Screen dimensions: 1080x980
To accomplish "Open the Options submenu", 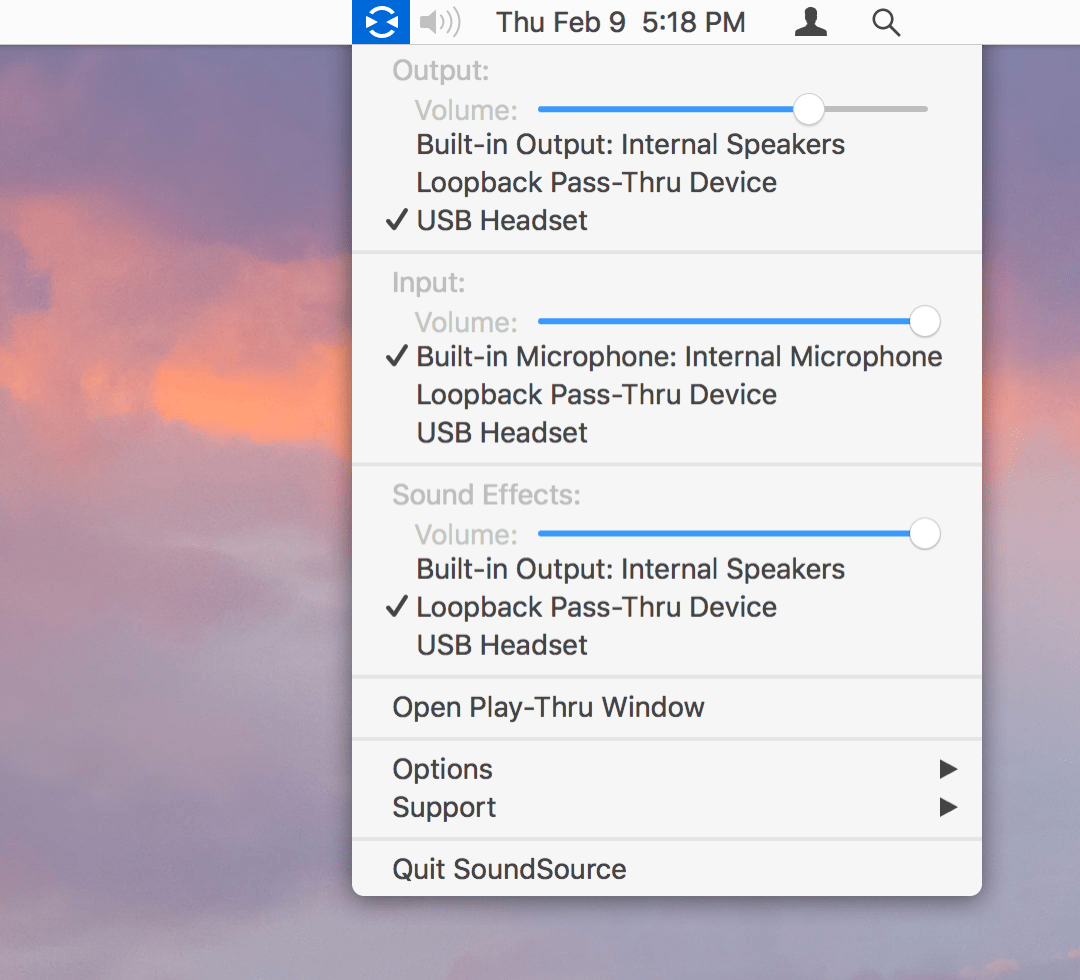I will 667,769.
